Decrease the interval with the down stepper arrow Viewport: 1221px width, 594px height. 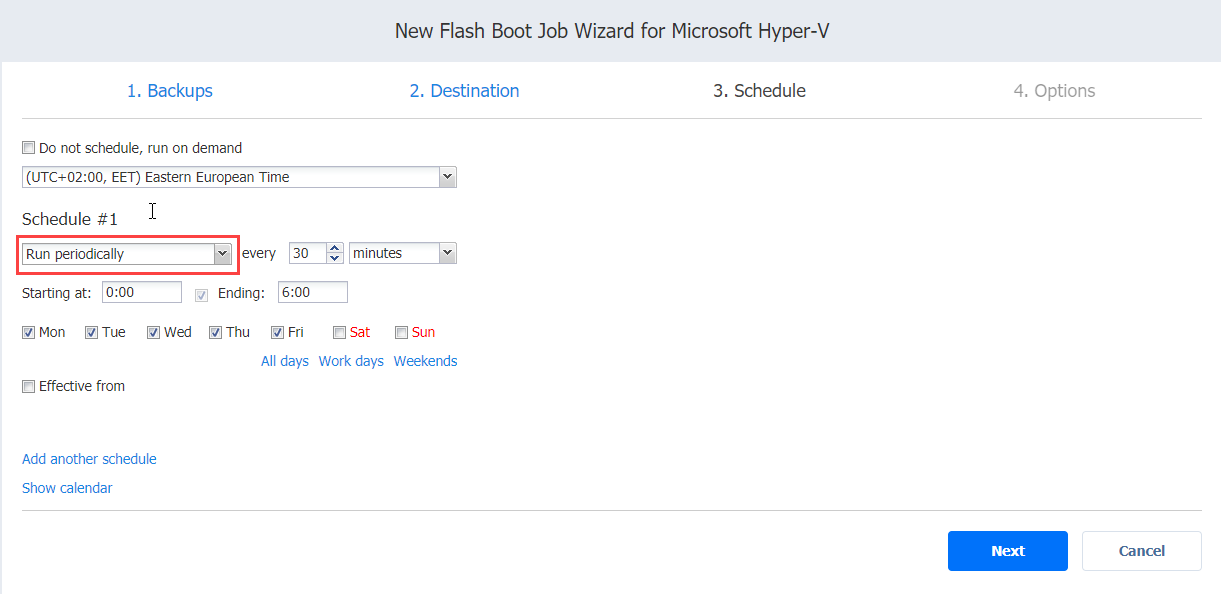point(335,259)
